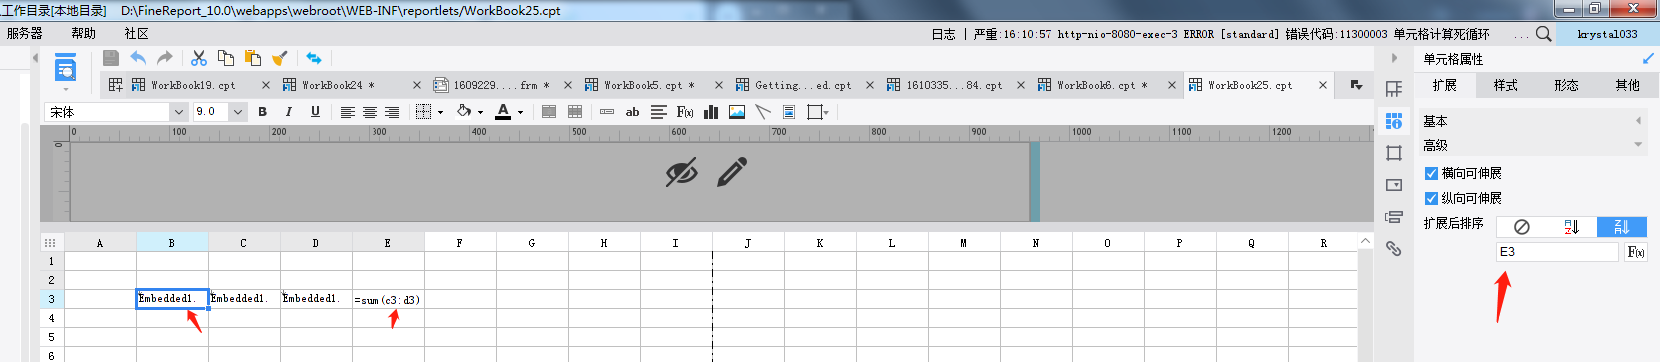Open widget settings panel in sidebar
The height and width of the screenshot is (362, 1660).
click(1394, 185)
